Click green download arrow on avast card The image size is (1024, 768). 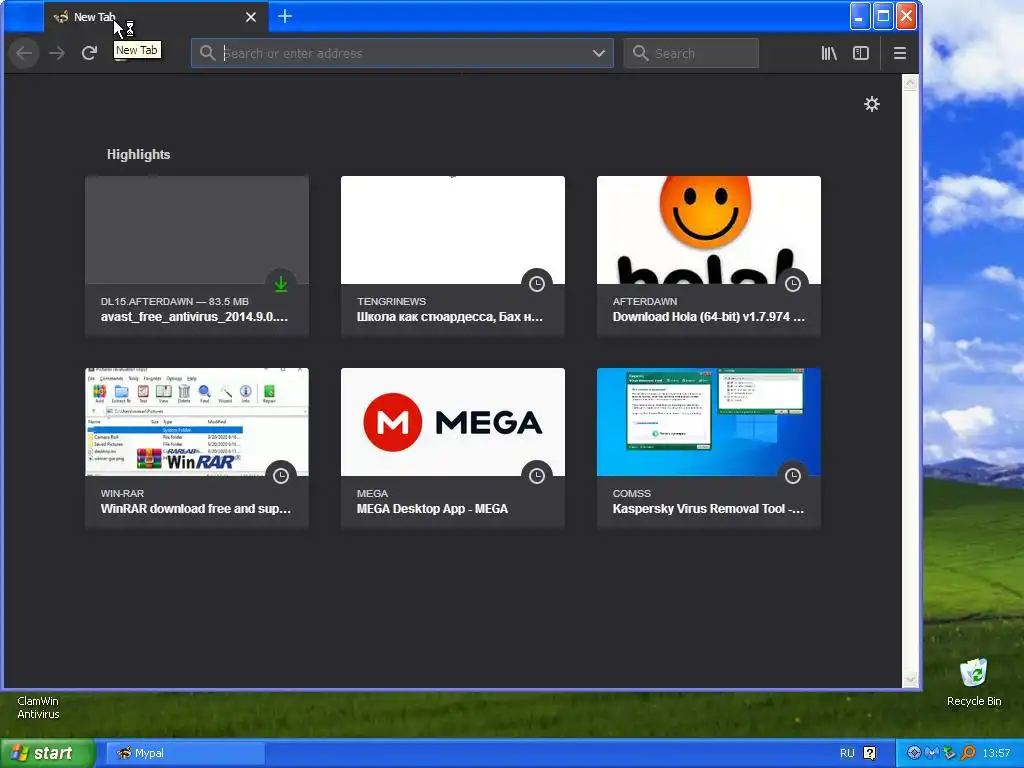coord(281,283)
